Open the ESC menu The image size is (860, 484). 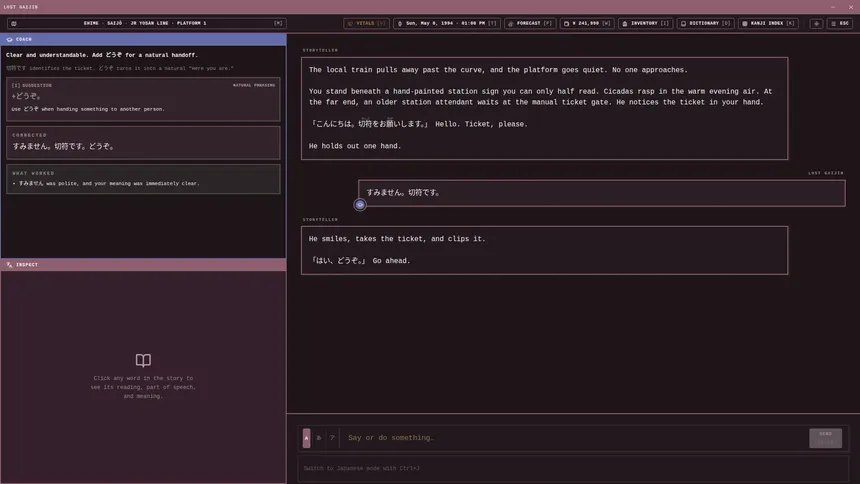840,24
